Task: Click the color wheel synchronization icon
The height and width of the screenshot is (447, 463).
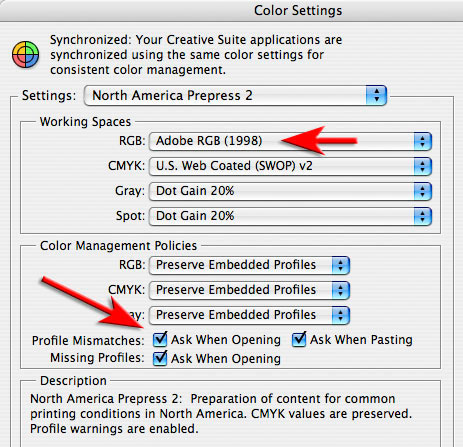Action: pos(26,54)
